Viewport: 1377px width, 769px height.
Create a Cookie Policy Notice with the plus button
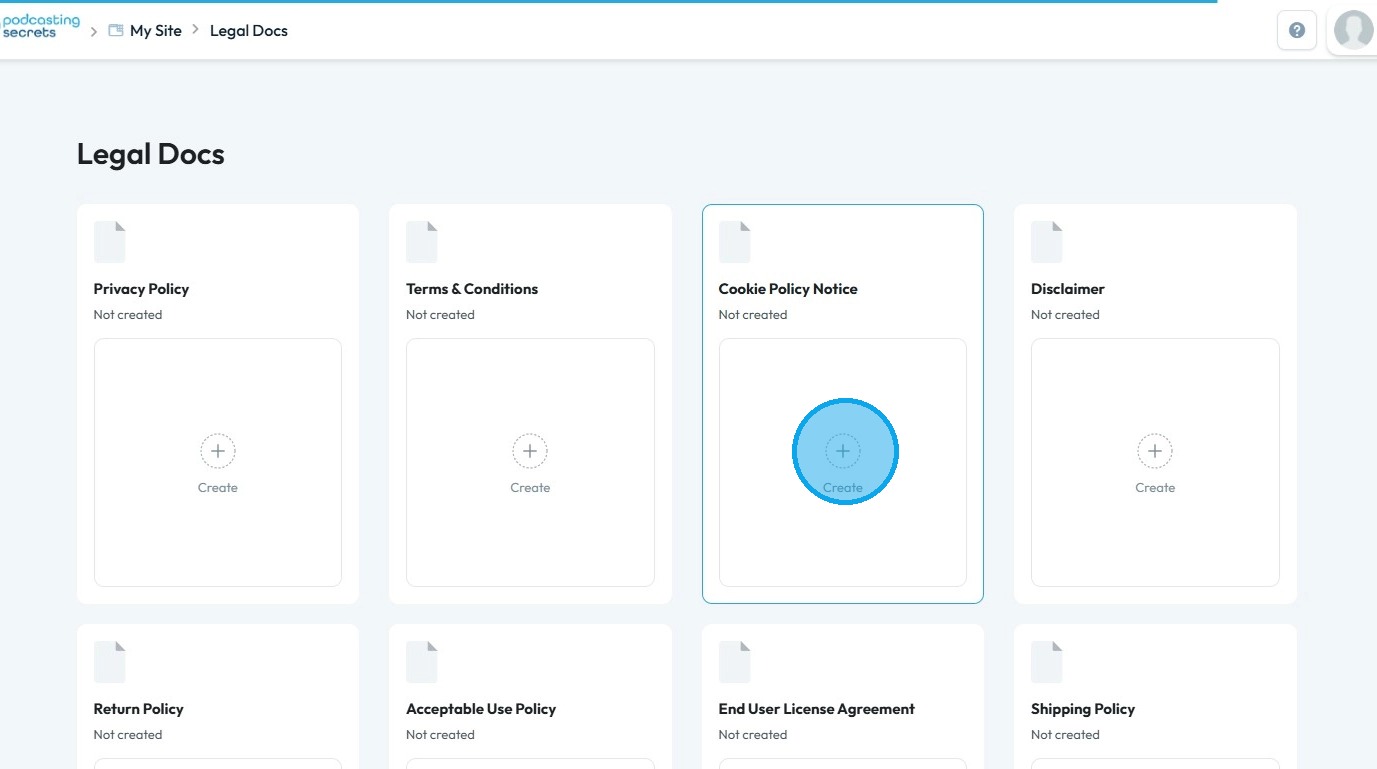point(843,451)
